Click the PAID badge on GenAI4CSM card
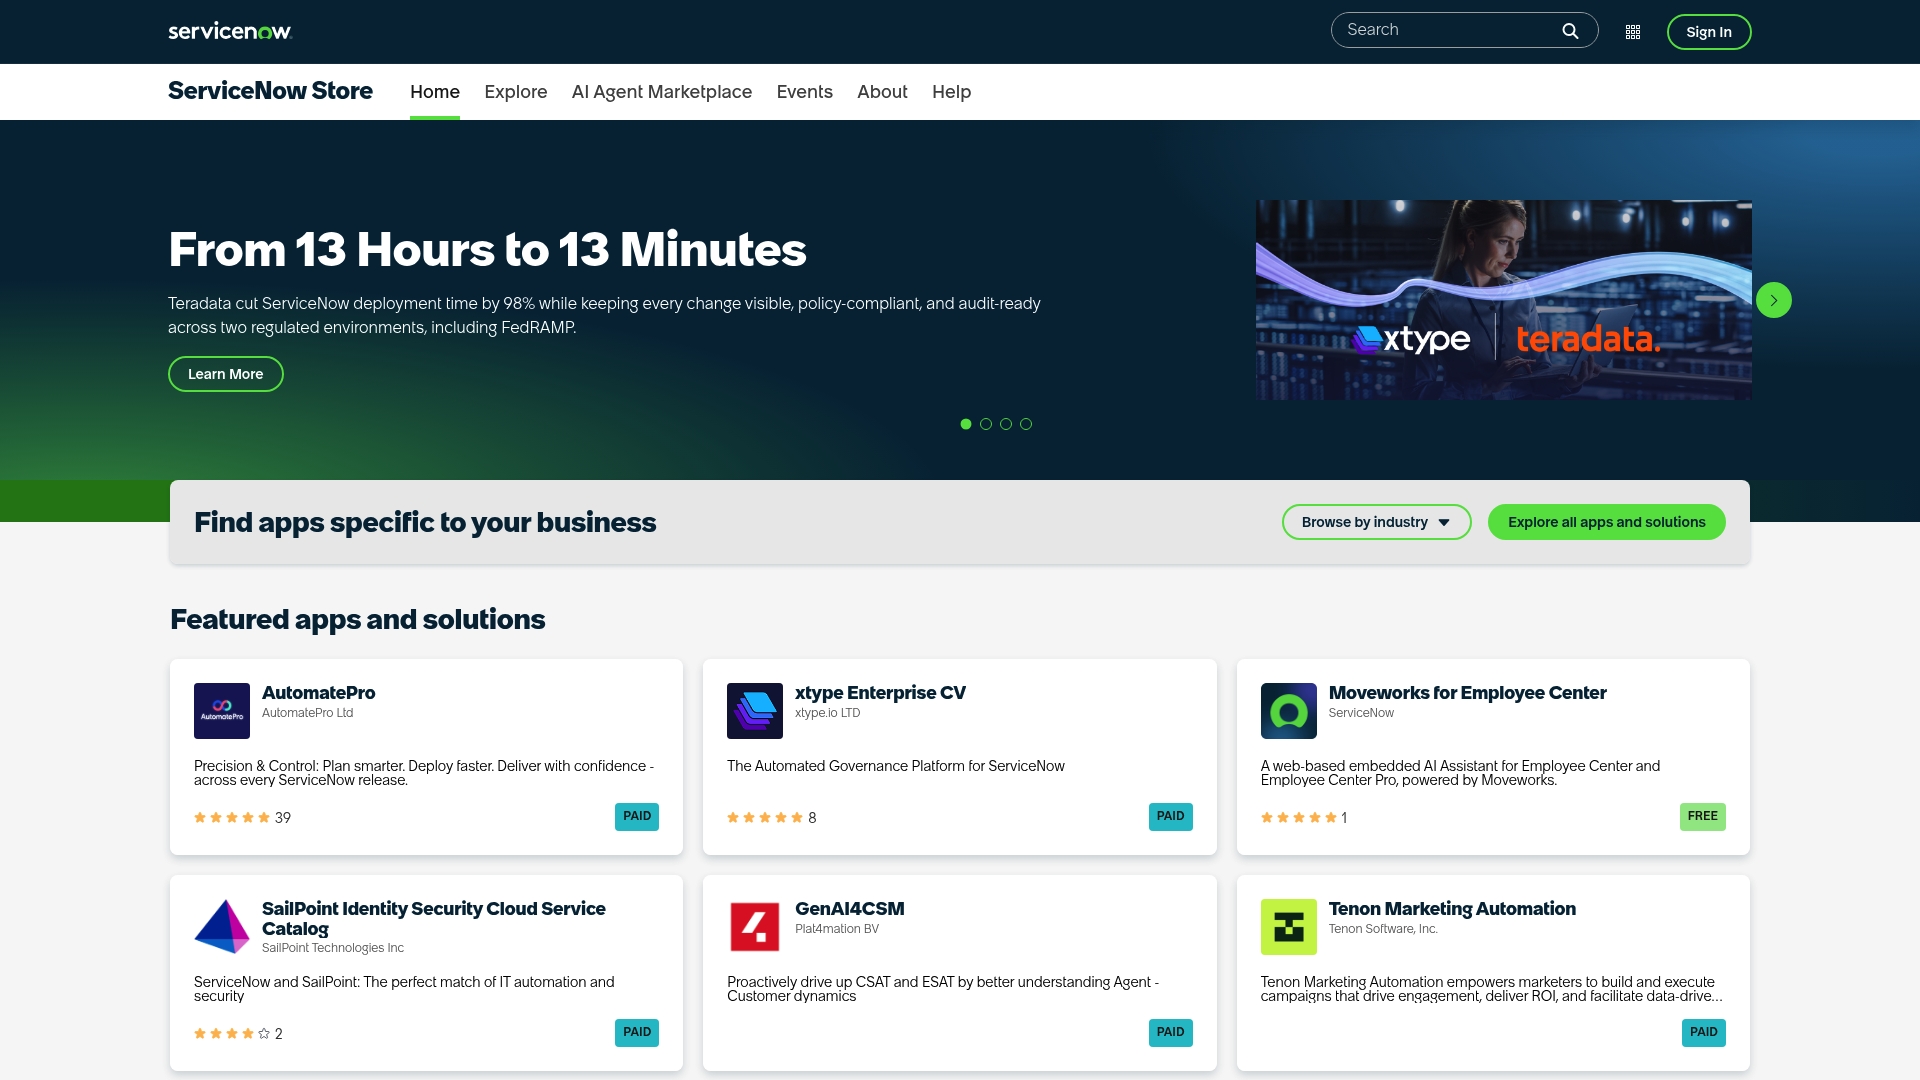Screen dimensions: 1920x1080 point(1170,1032)
